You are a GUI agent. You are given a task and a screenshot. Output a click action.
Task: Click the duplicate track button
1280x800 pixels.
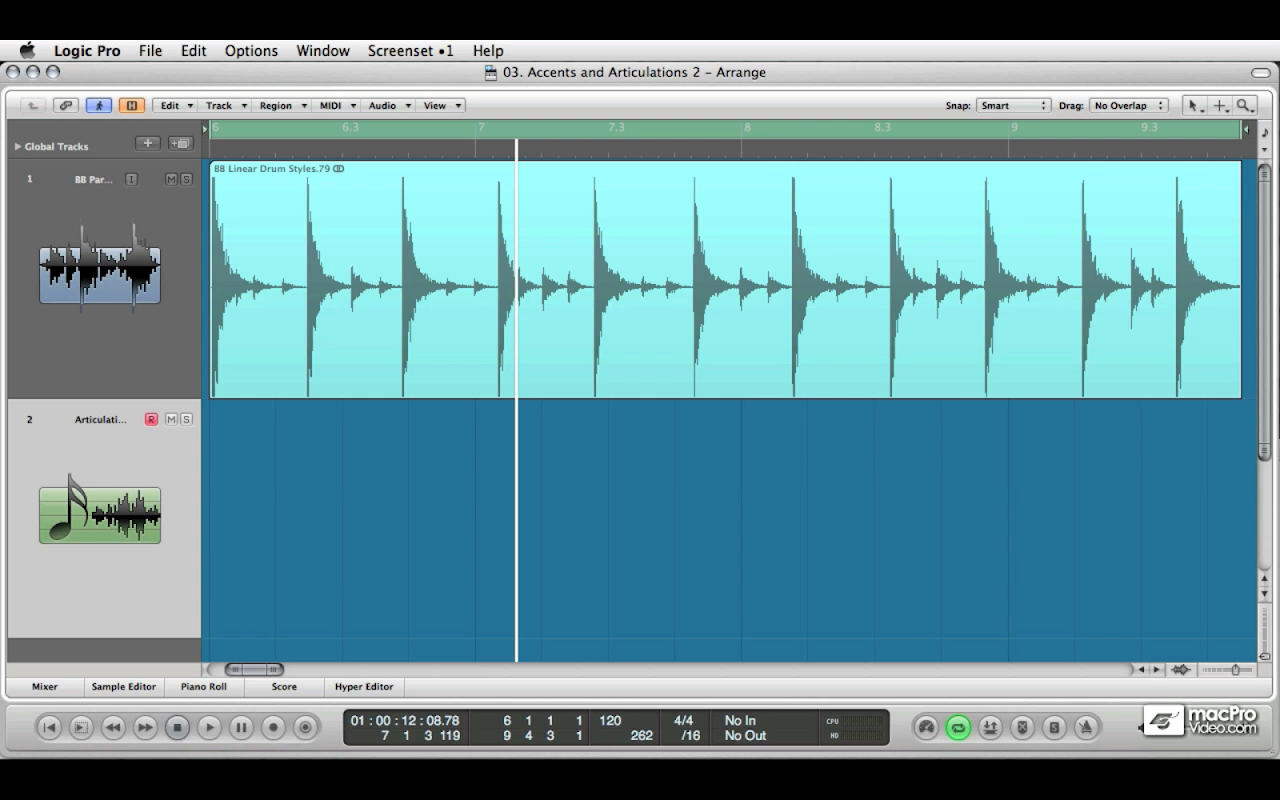pyautogui.click(x=180, y=143)
